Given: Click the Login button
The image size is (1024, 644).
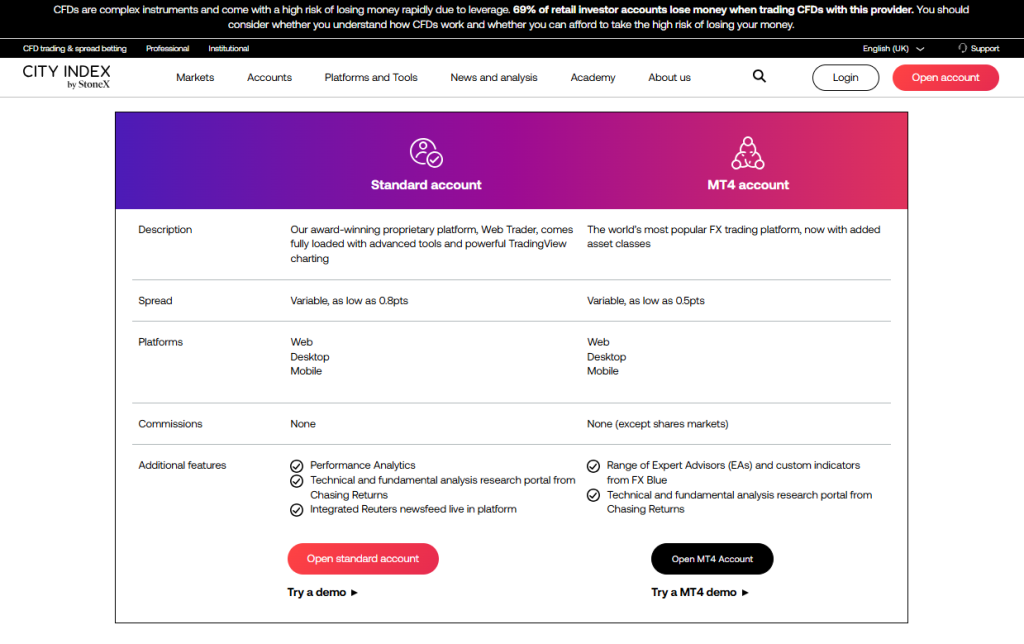Looking at the screenshot, I should [x=845, y=77].
